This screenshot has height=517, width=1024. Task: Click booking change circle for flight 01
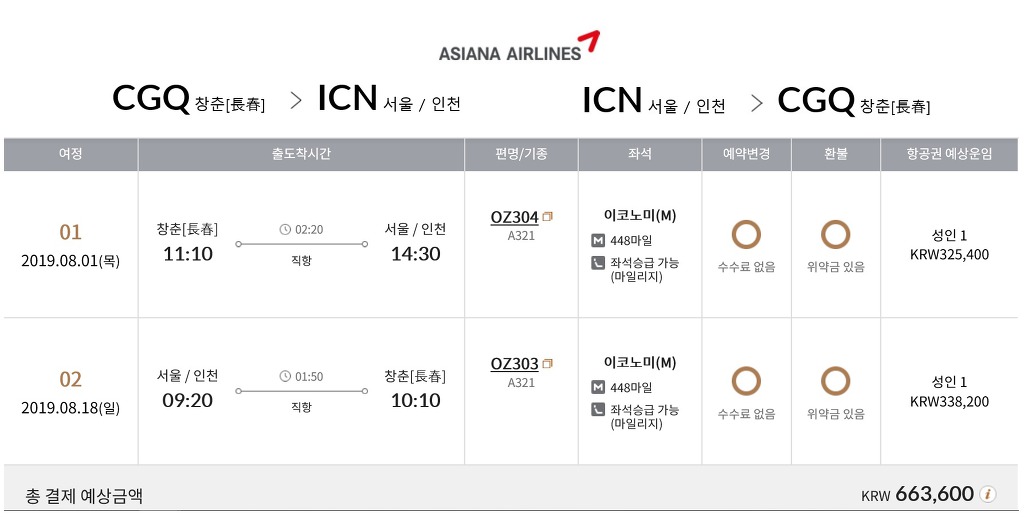point(746,235)
